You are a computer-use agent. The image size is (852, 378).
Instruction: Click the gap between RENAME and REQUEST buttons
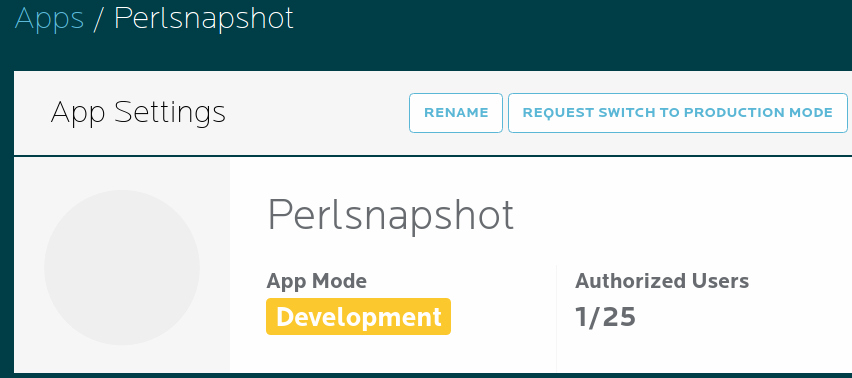tap(505, 113)
